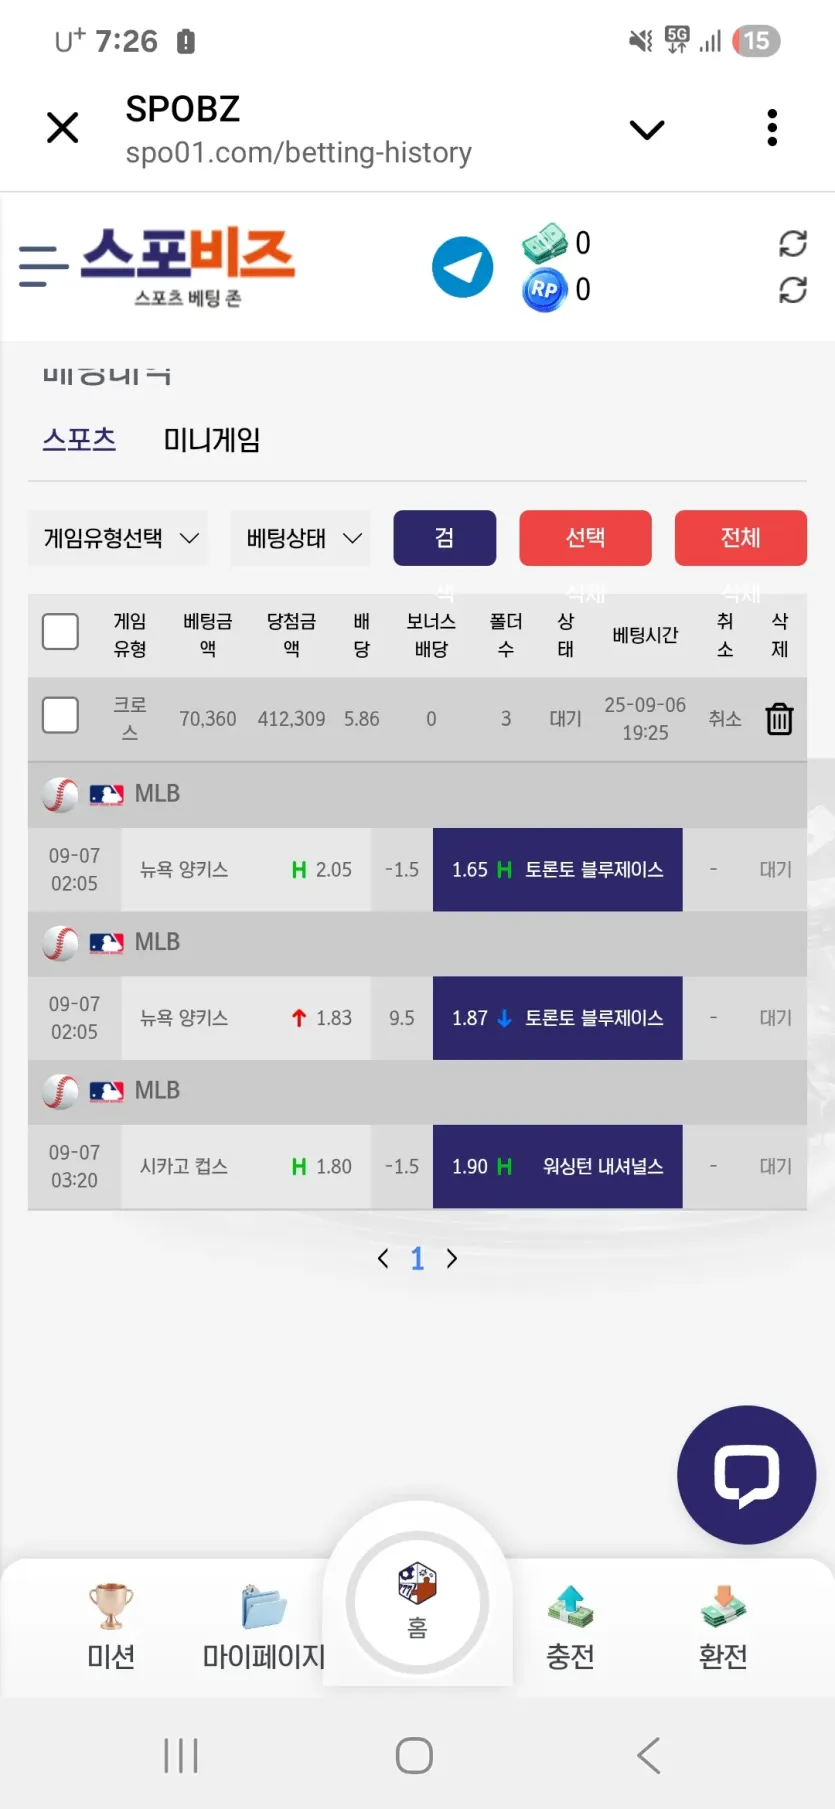Image resolution: width=835 pixels, height=1809 pixels.
Task: Click the red 전체 delete button
Action: [x=741, y=538]
